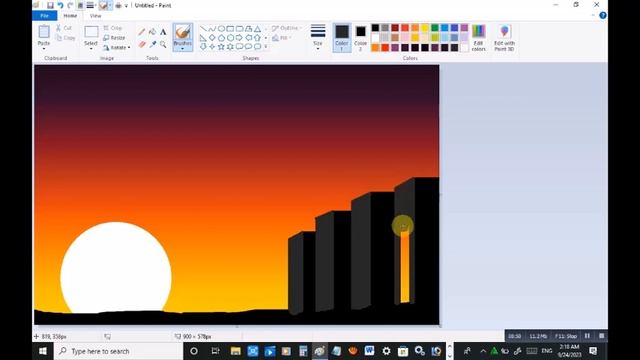Choose the white swatch in second palette row
Screen dimensions: 640x360
pyautogui.click(x=375, y=38)
